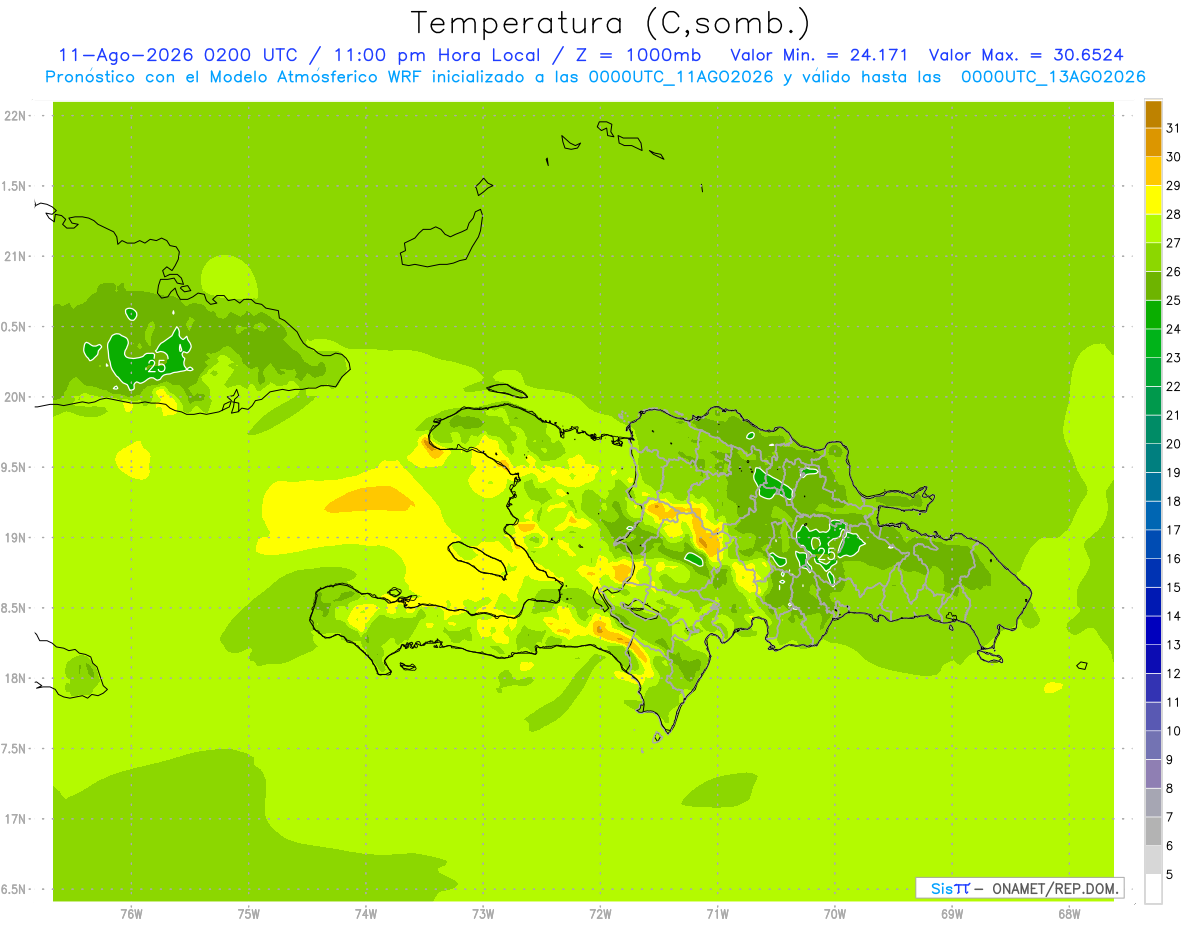Click the pressure level text "Z = 1000mb"

click(x=636, y=55)
